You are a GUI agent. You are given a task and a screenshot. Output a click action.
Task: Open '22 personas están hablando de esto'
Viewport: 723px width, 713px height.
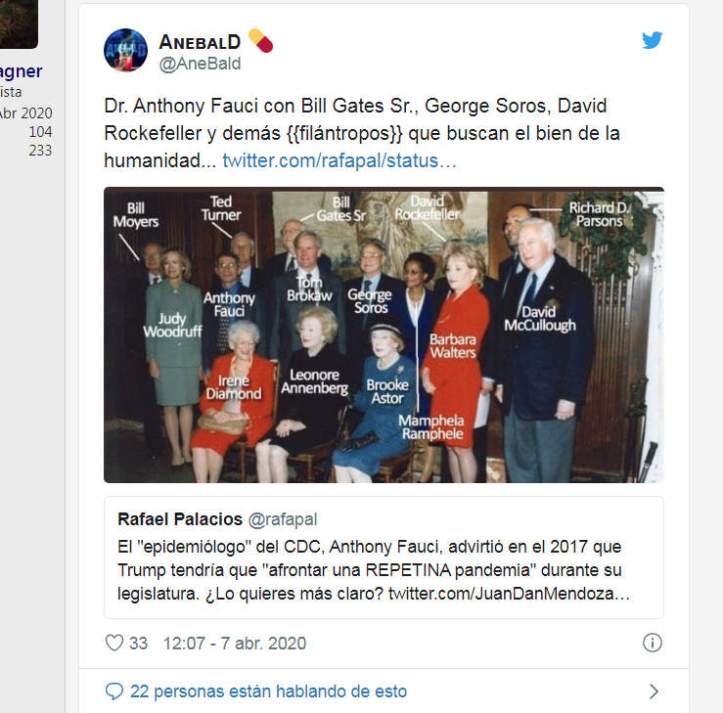click(x=268, y=691)
